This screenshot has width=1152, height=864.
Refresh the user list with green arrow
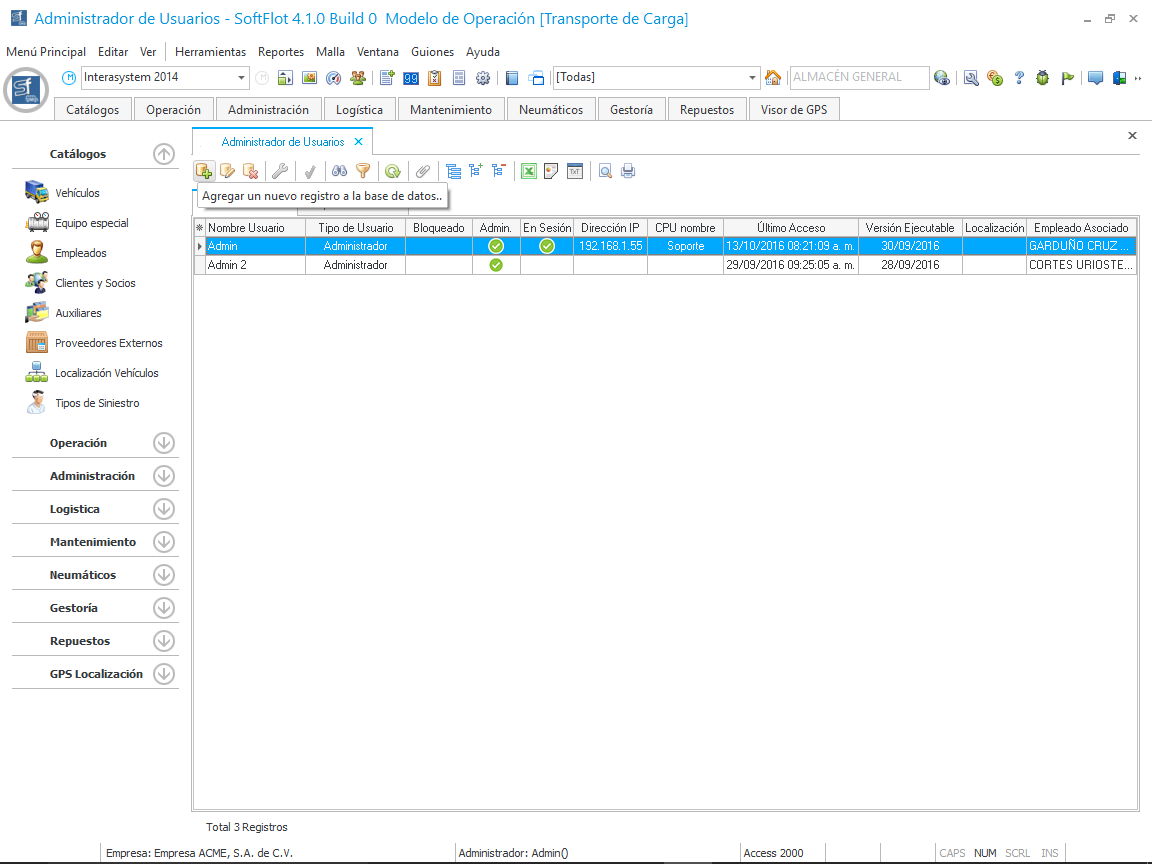[393, 171]
